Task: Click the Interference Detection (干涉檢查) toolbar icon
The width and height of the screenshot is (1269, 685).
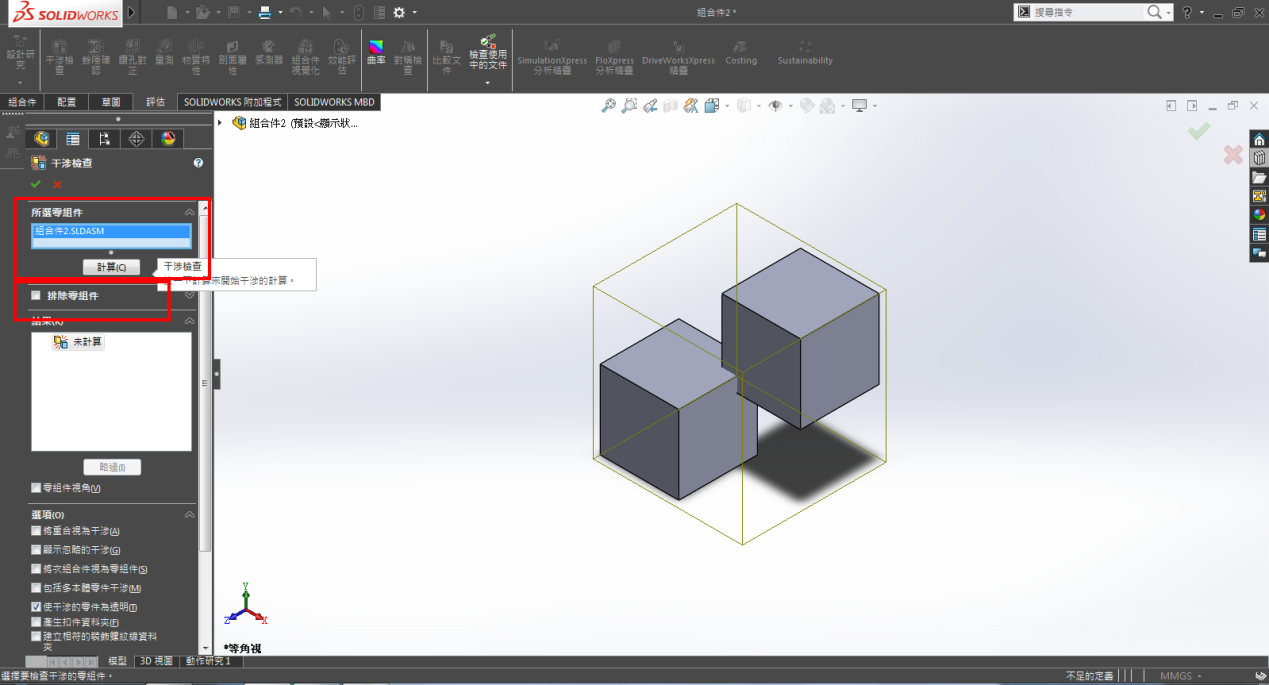Action: click(59, 56)
